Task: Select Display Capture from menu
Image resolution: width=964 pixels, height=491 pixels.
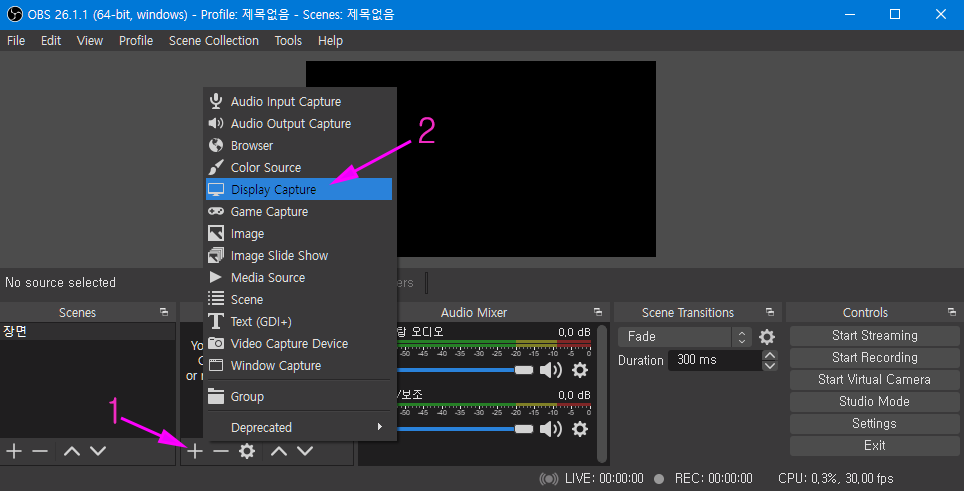Action: coord(299,189)
